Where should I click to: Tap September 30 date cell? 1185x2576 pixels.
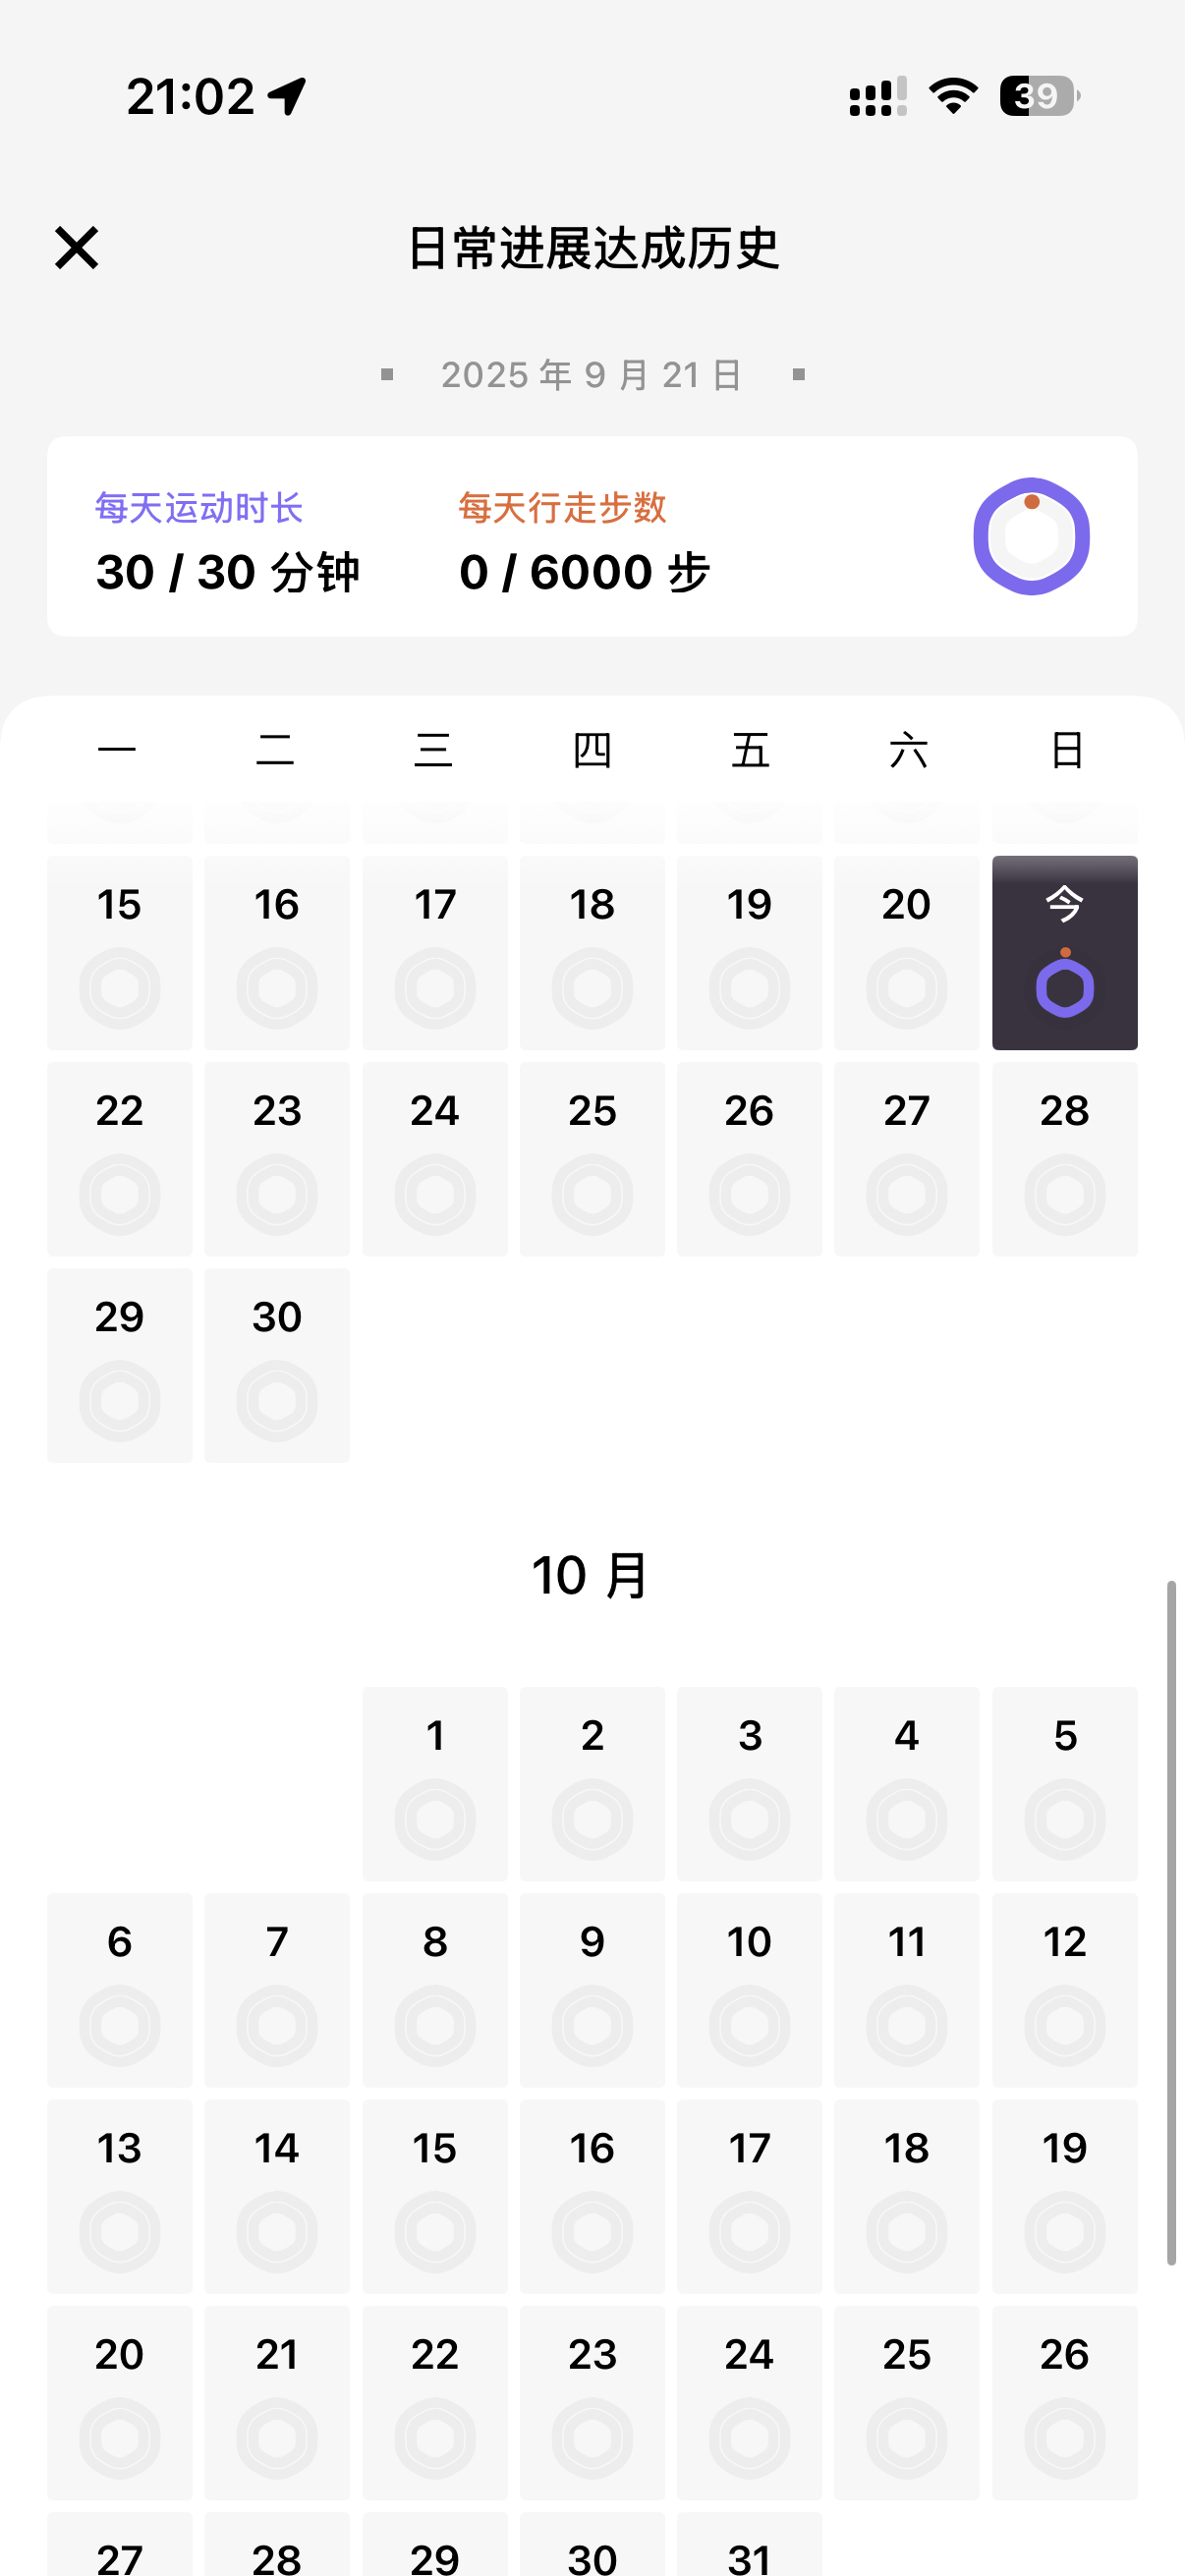[x=277, y=1365]
